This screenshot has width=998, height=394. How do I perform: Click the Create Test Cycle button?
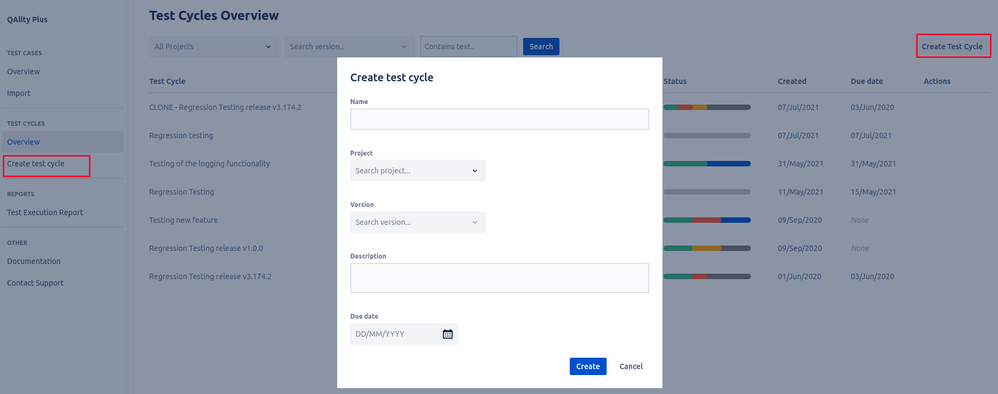coord(953,46)
